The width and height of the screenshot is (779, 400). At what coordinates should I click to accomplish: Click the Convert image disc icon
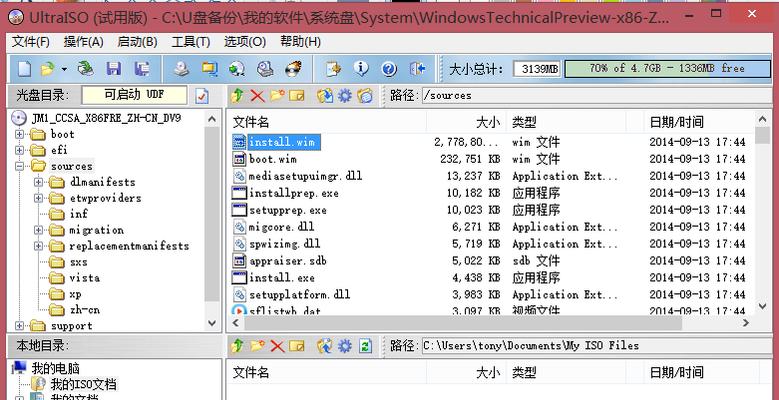pyautogui.click(x=237, y=69)
